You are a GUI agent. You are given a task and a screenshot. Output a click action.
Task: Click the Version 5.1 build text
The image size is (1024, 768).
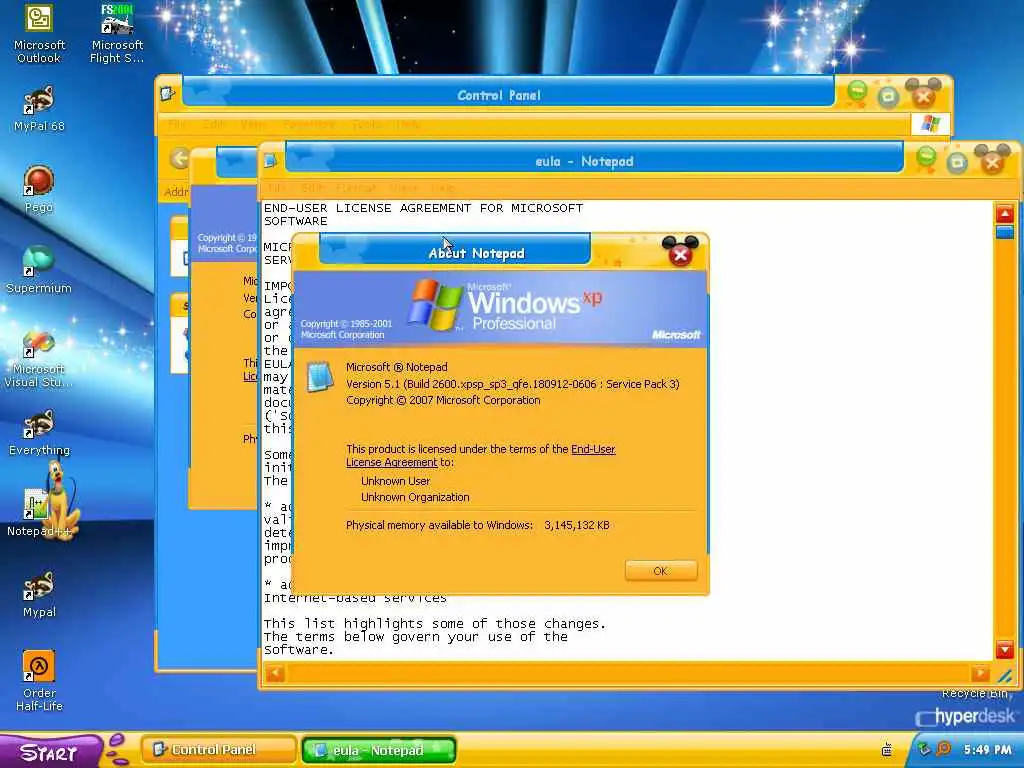click(513, 384)
